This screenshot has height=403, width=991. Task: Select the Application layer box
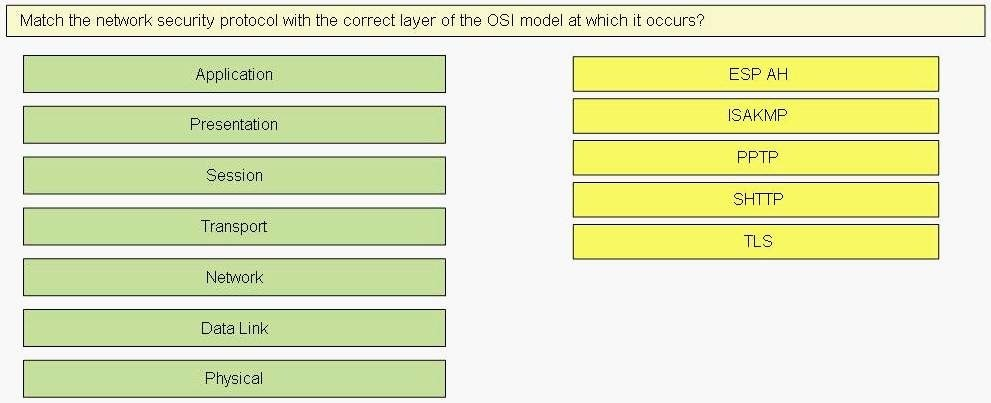[234, 74]
